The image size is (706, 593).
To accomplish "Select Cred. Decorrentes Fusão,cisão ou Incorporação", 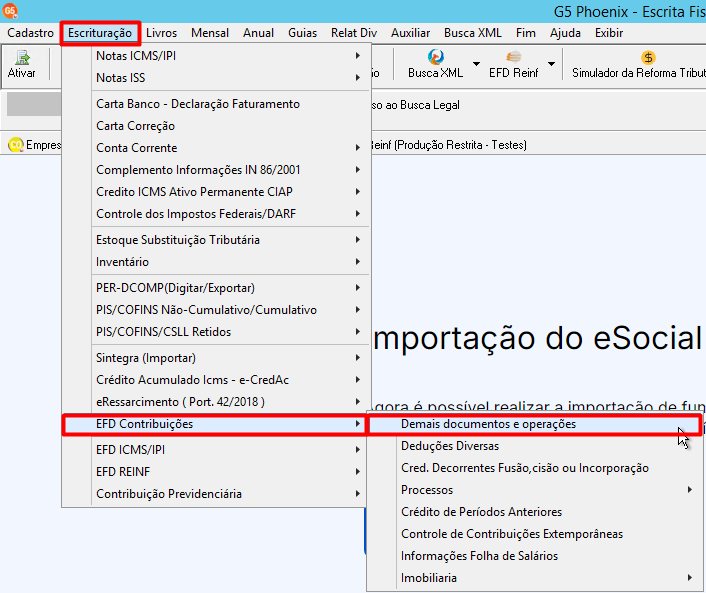I will (535, 468).
